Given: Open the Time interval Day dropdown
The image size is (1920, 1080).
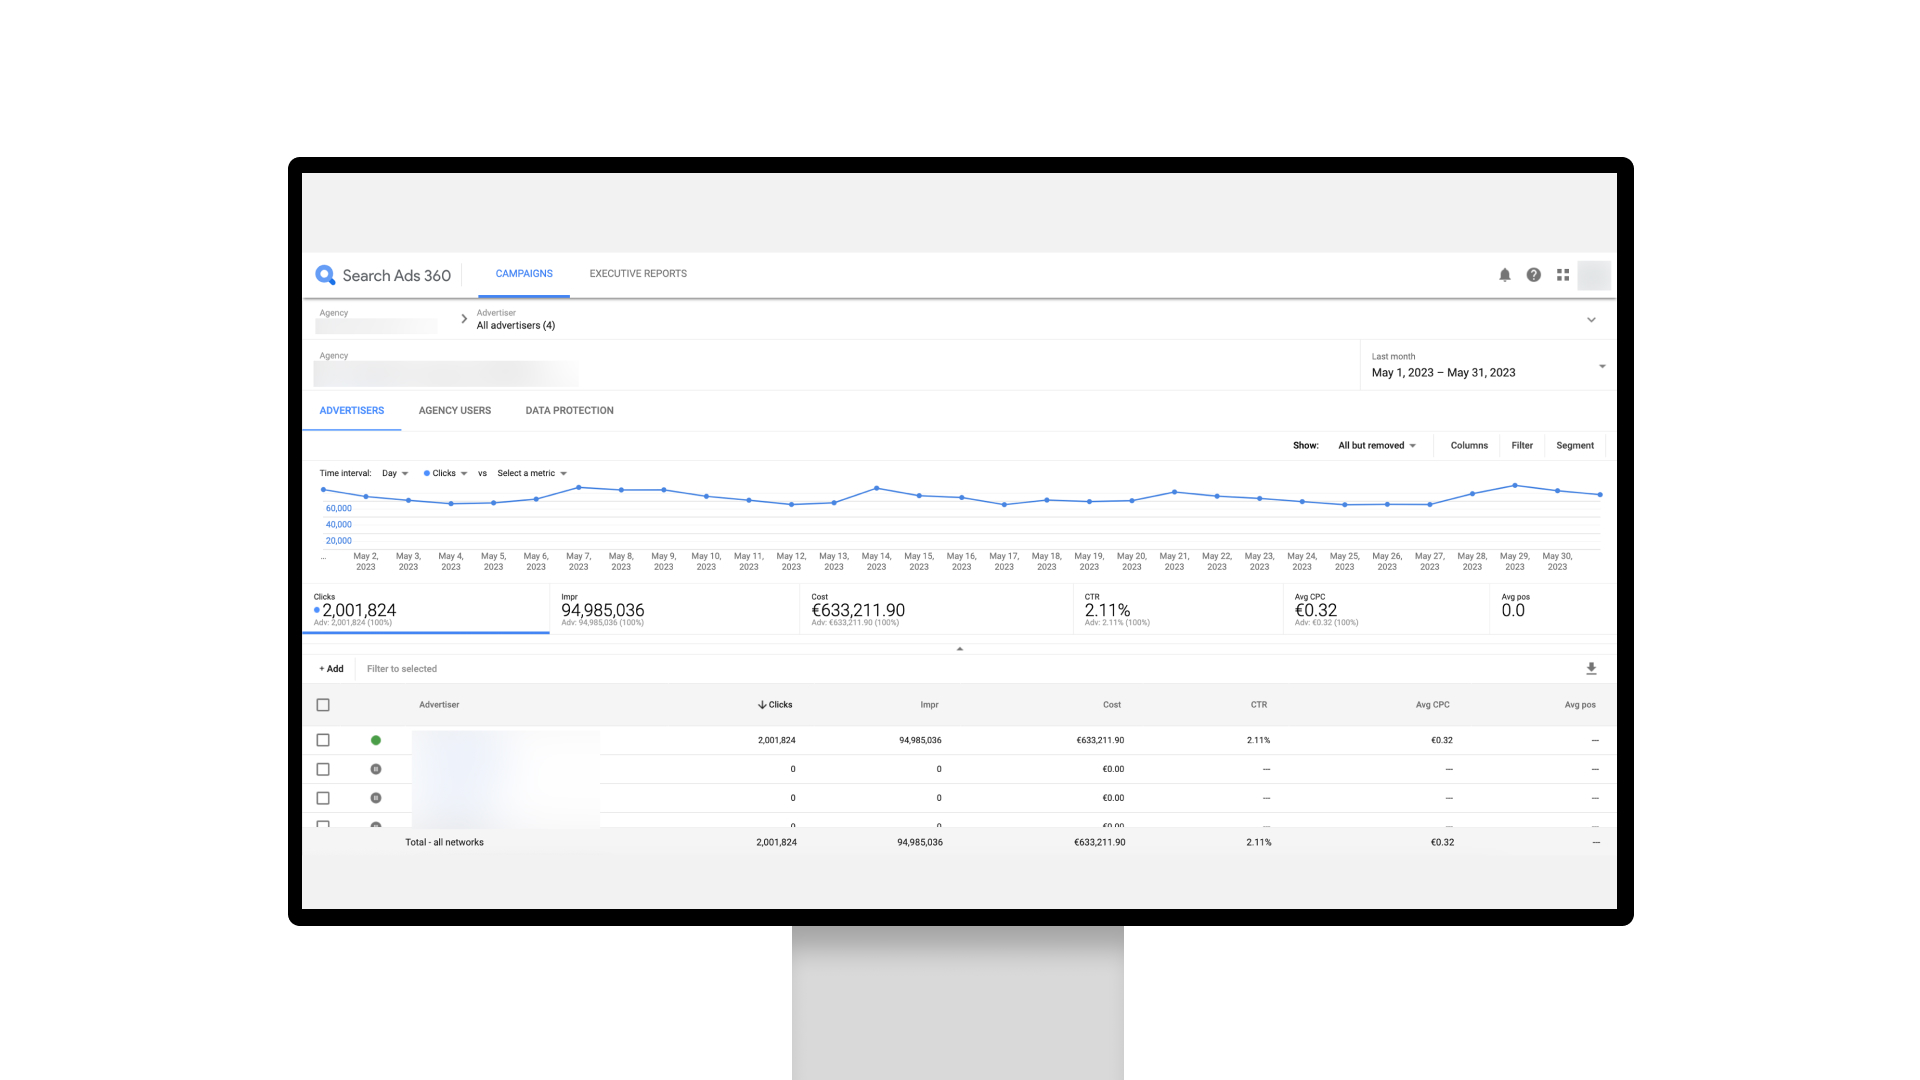Looking at the screenshot, I should [x=395, y=474].
